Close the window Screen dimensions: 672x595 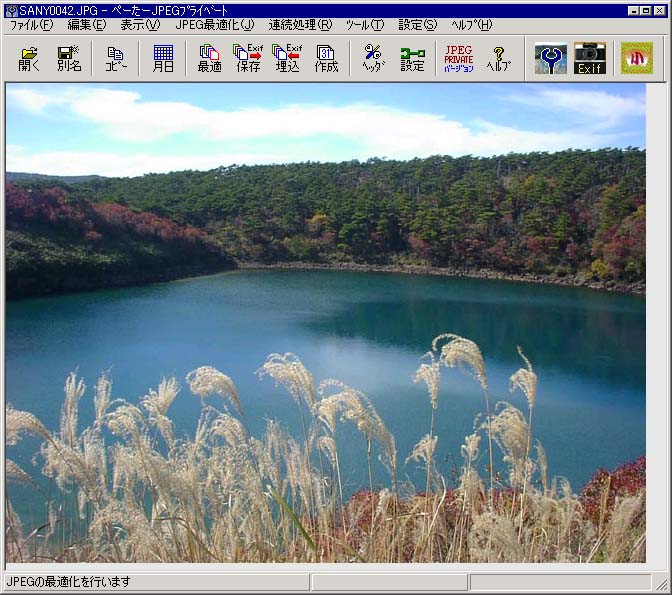click(x=660, y=11)
